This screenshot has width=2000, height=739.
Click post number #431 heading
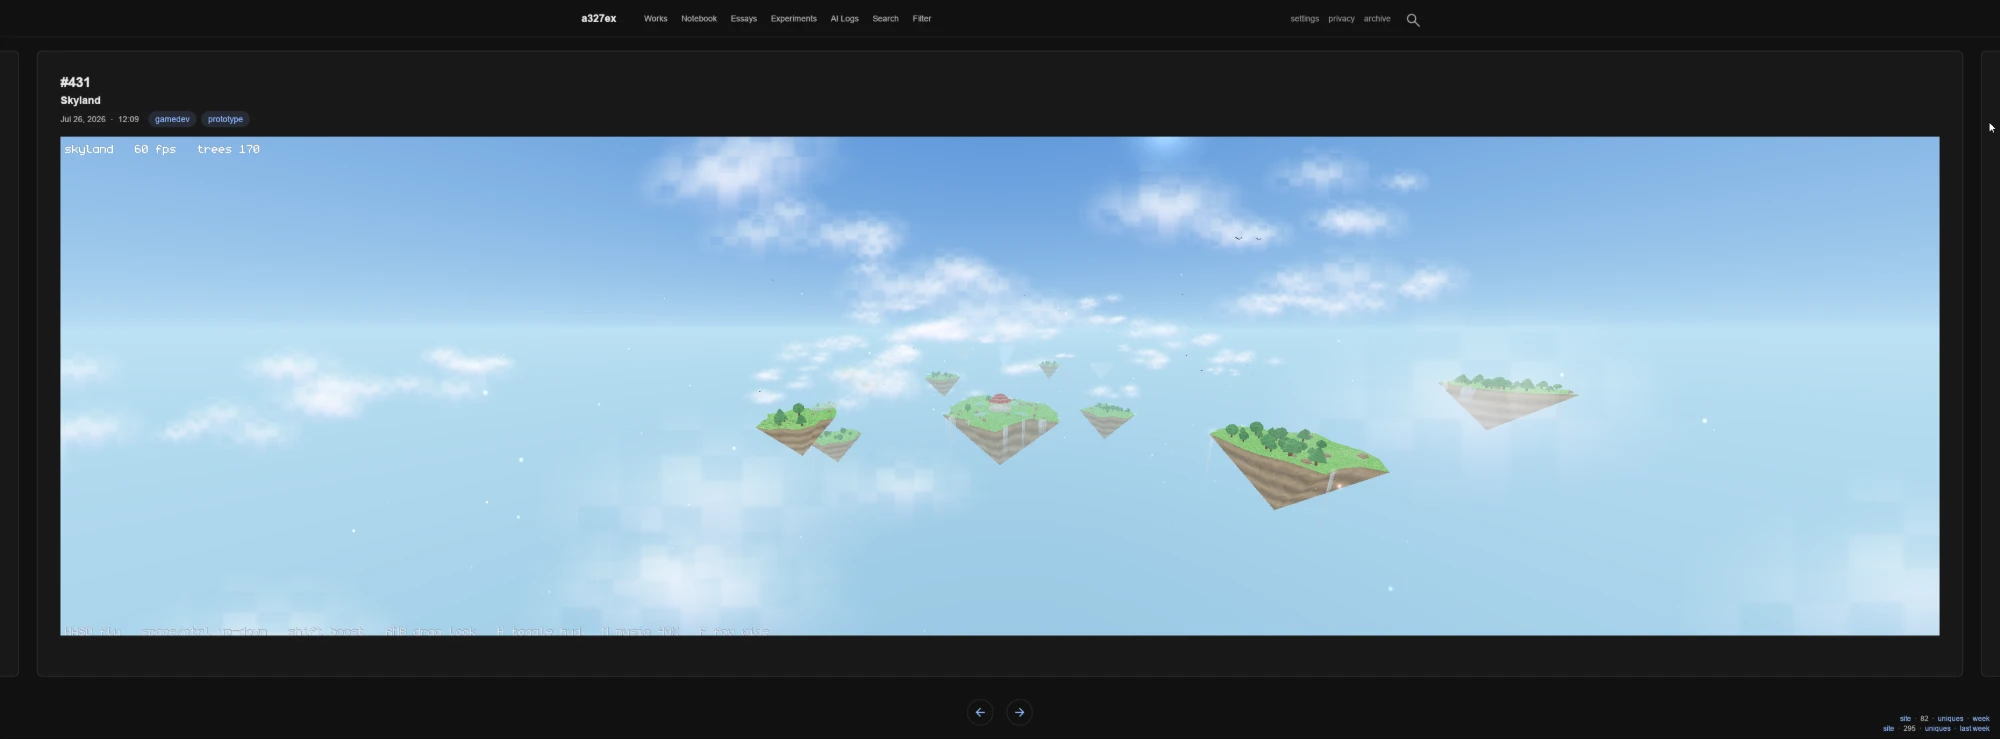(x=75, y=82)
